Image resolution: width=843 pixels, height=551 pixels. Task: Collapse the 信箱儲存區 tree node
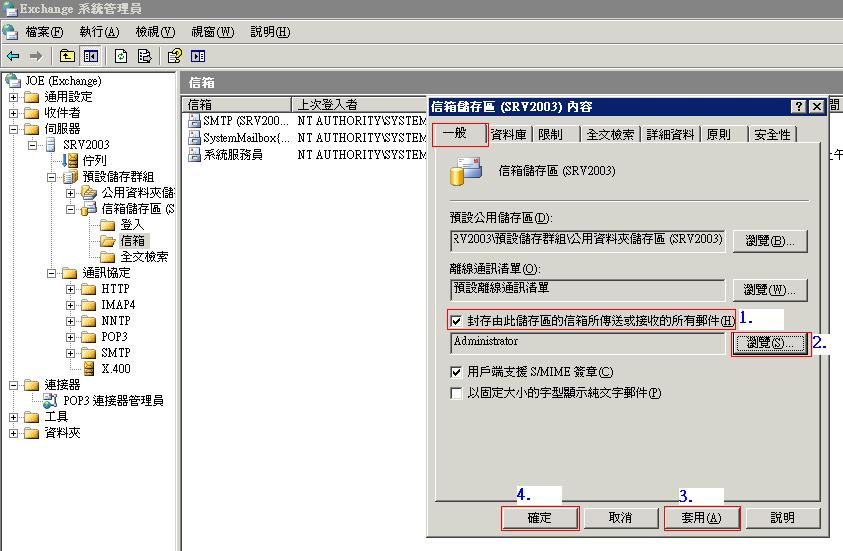(x=70, y=210)
